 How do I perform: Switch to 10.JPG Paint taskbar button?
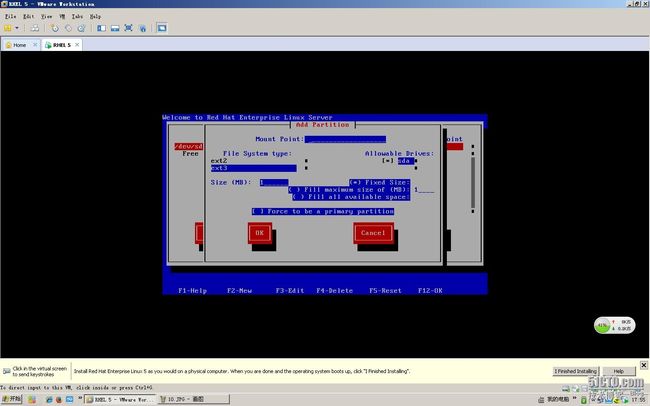coord(194,400)
